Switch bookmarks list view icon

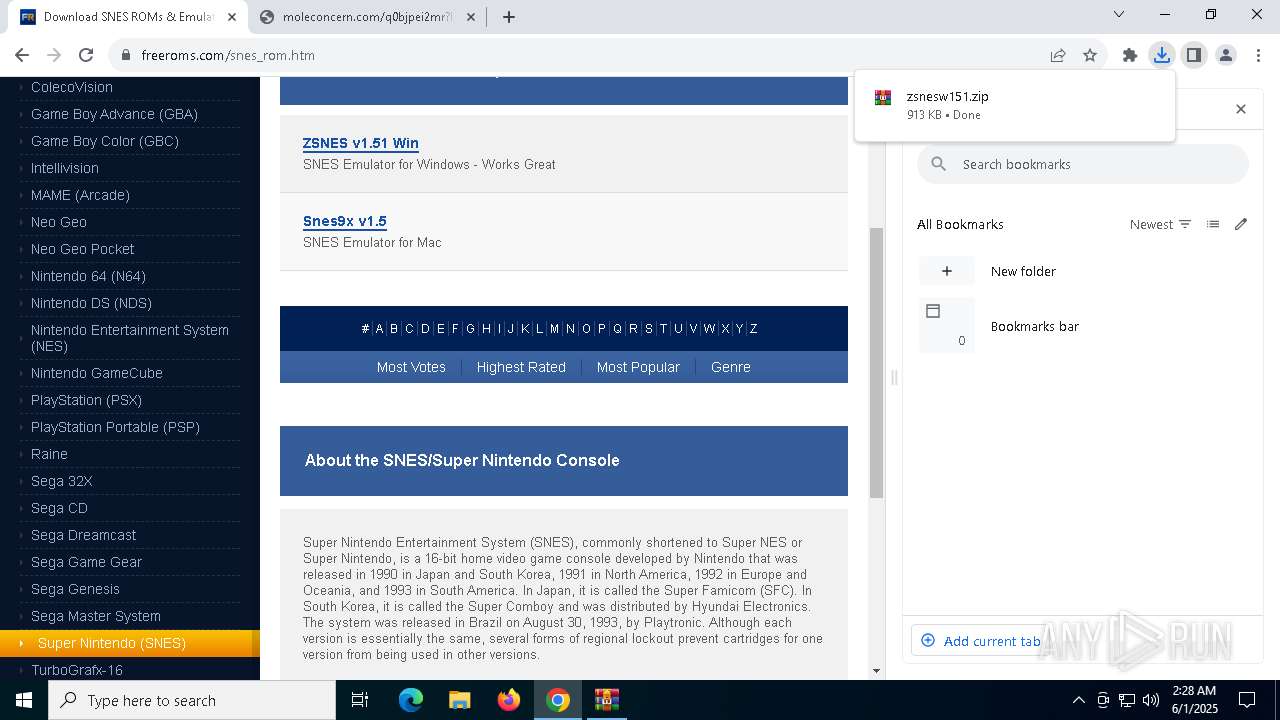(x=1213, y=224)
